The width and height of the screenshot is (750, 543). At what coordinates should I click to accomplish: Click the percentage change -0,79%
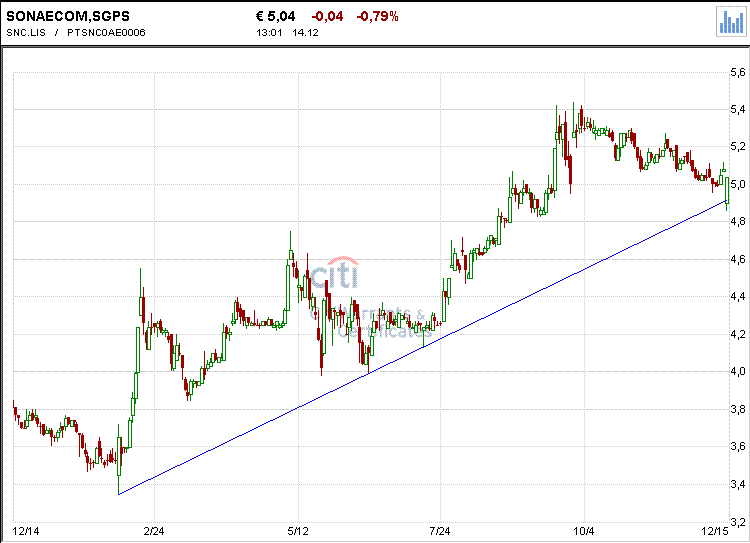point(377,16)
